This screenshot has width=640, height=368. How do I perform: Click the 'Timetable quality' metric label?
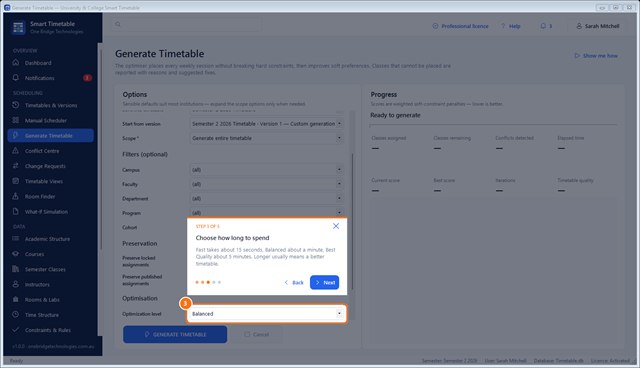(576, 180)
